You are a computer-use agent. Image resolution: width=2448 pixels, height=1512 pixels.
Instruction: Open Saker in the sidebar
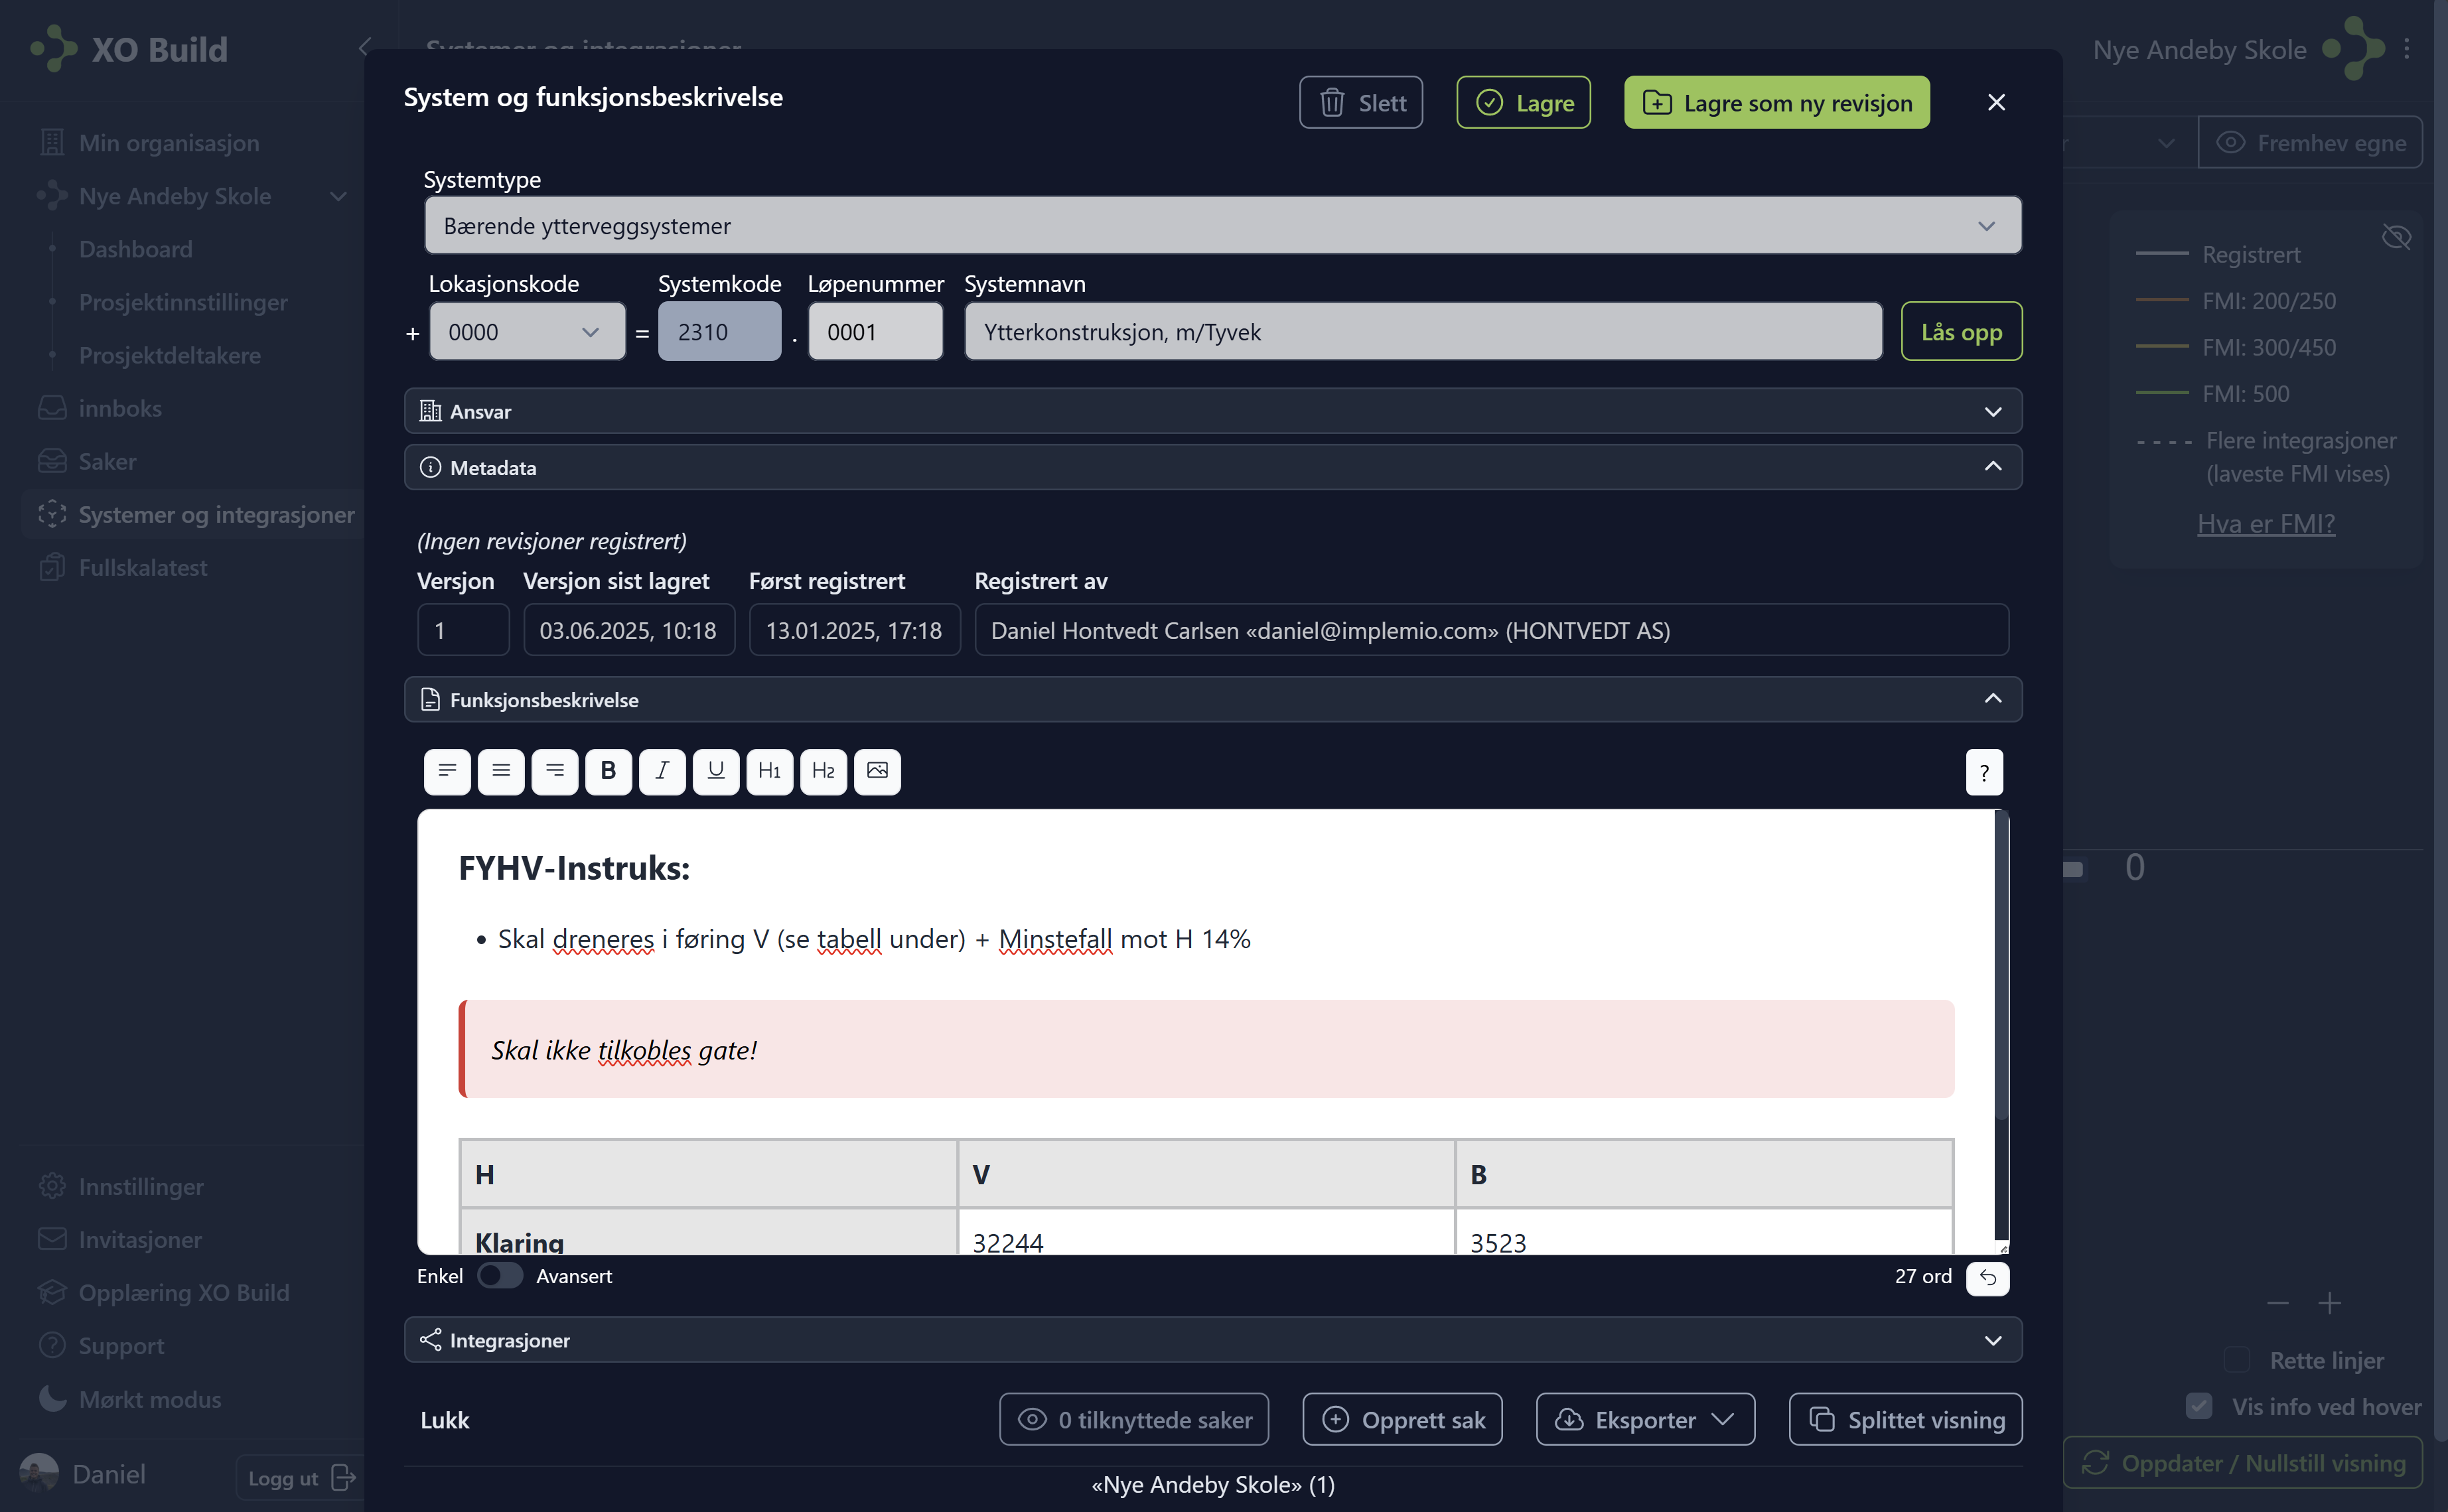point(107,461)
